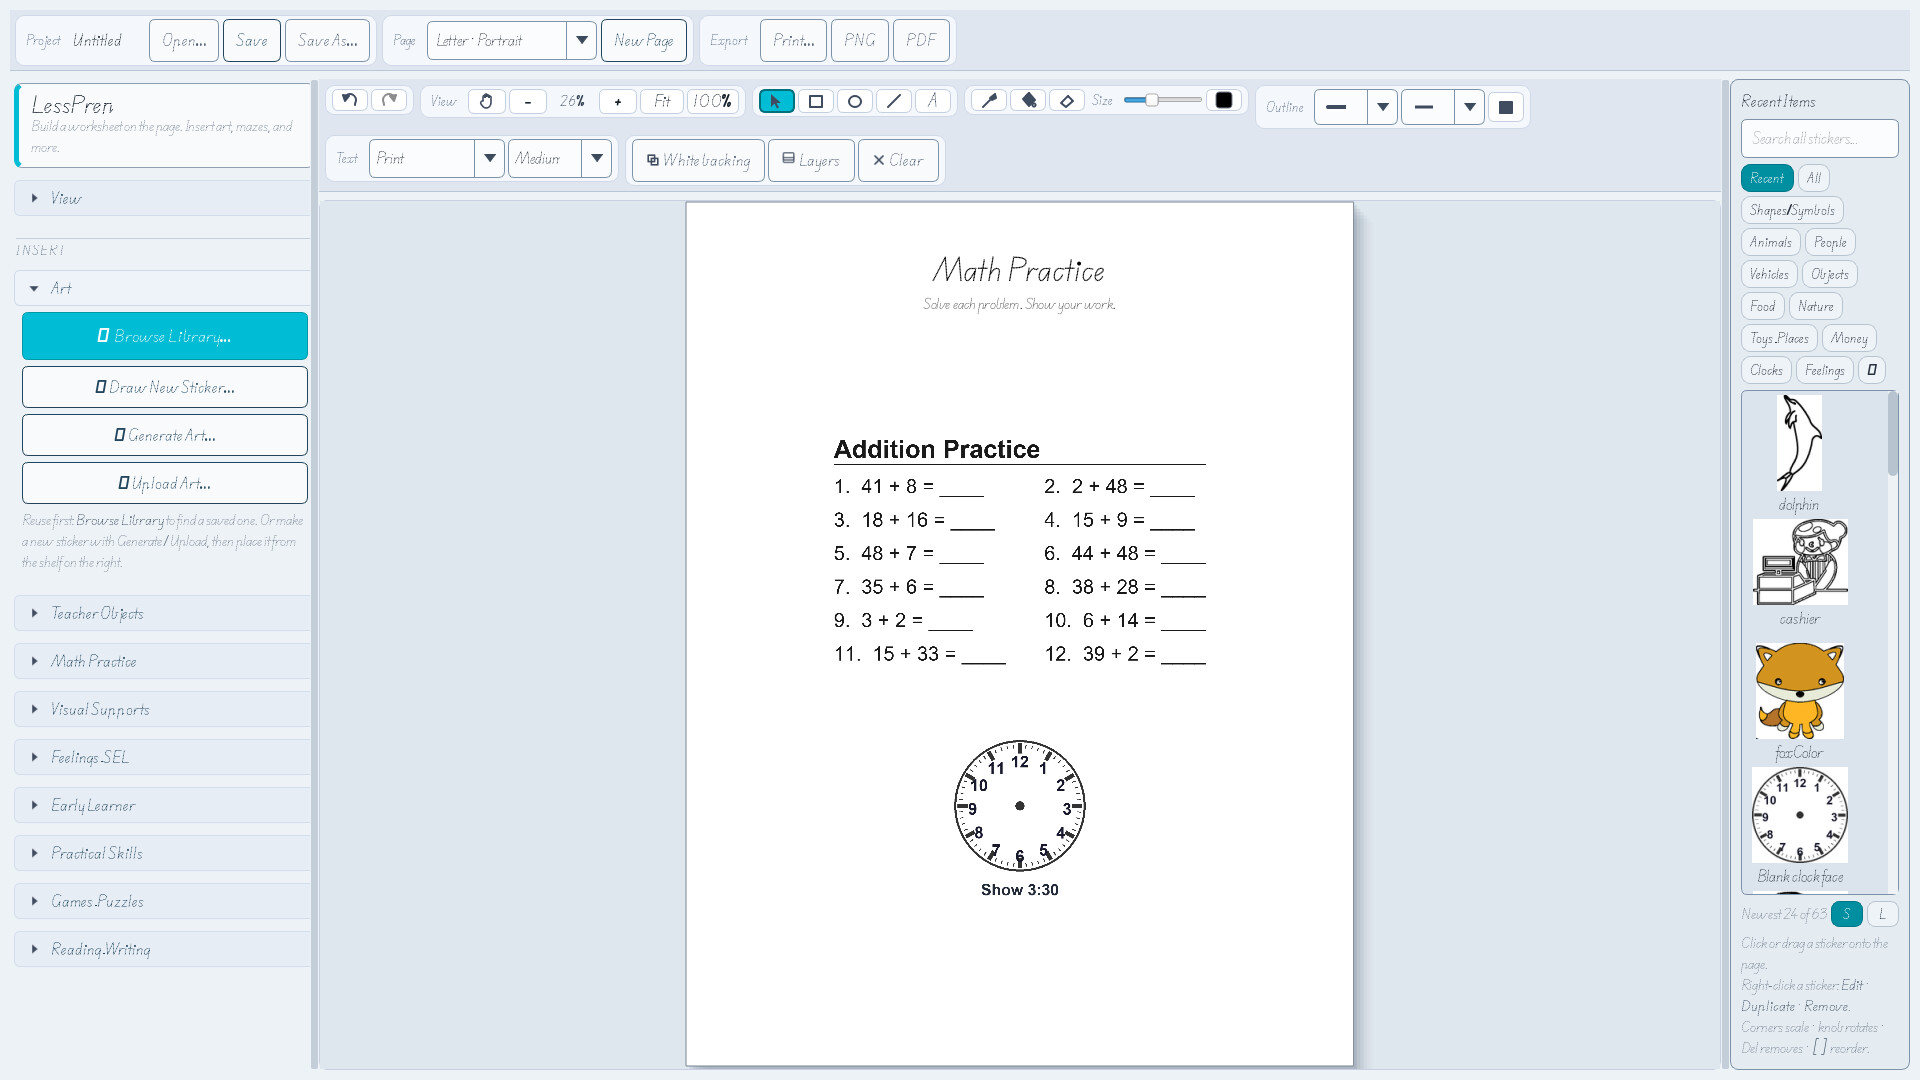Open the first Outline style dropdown
The height and width of the screenshot is (1080, 1920).
point(1355,107)
